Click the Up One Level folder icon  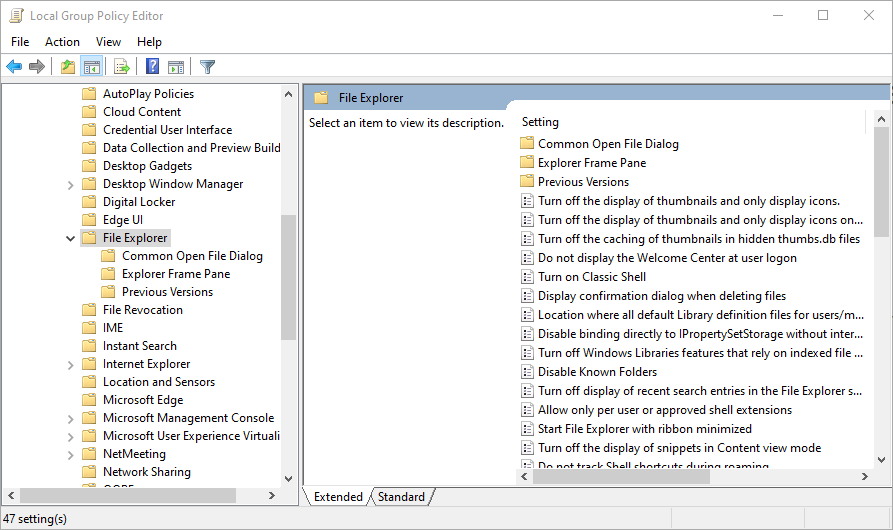coord(68,67)
